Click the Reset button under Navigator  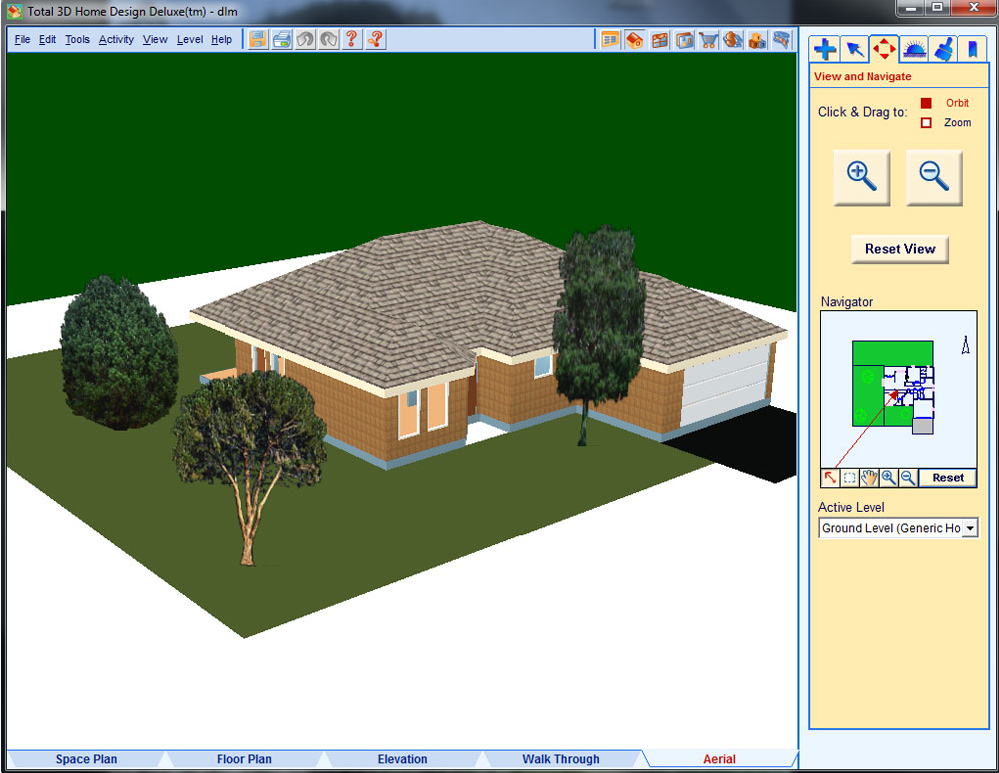click(947, 478)
